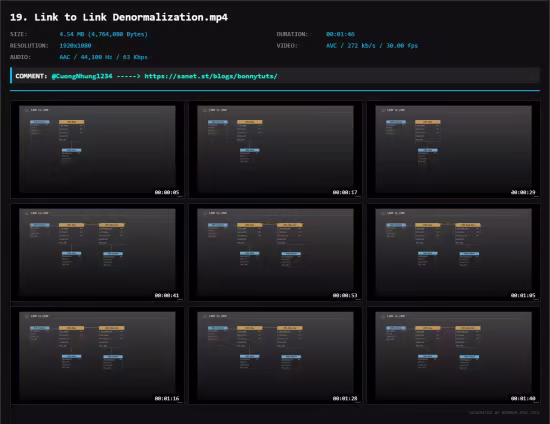Click the sanet.st blogs URL in comment
This screenshot has height=424, width=550.
[x=211, y=76]
